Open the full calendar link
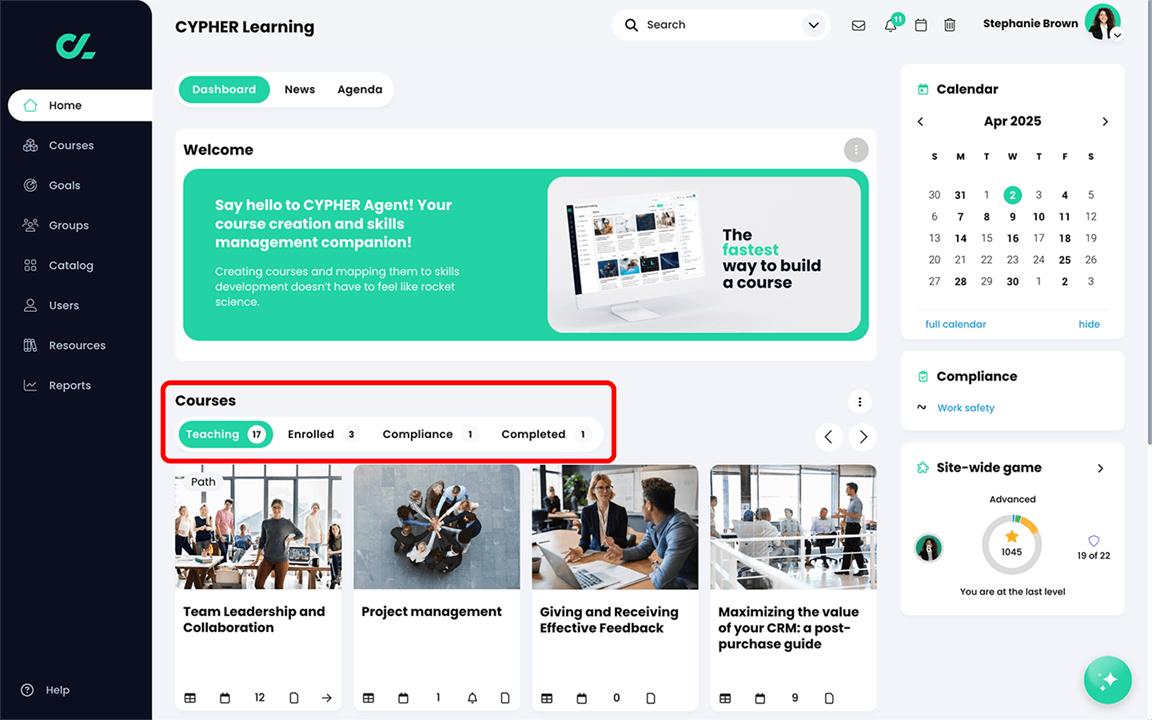Image resolution: width=1152 pixels, height=720 pixels. [x=955, y=324]
